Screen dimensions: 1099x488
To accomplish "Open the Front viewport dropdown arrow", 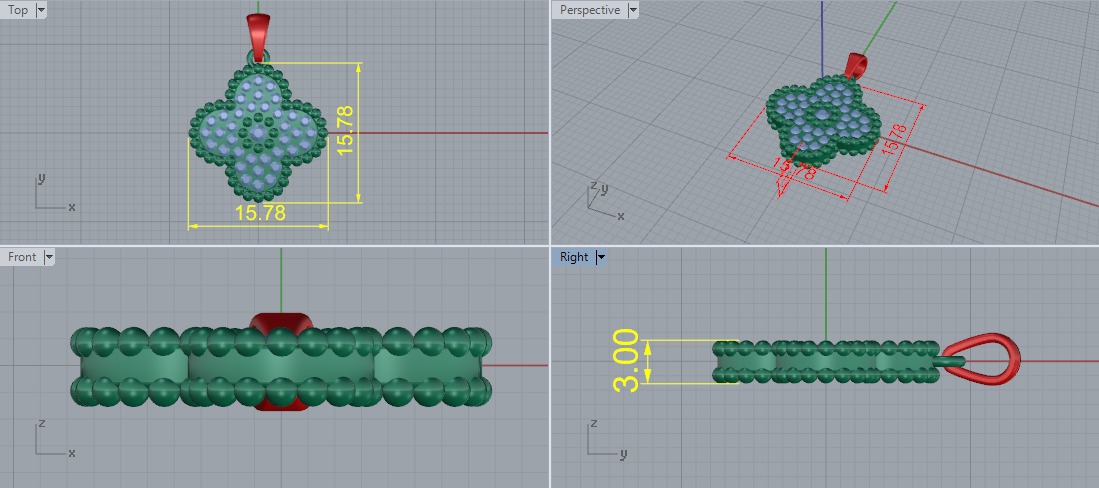I will pyautogui.click(x=48, y=257).
